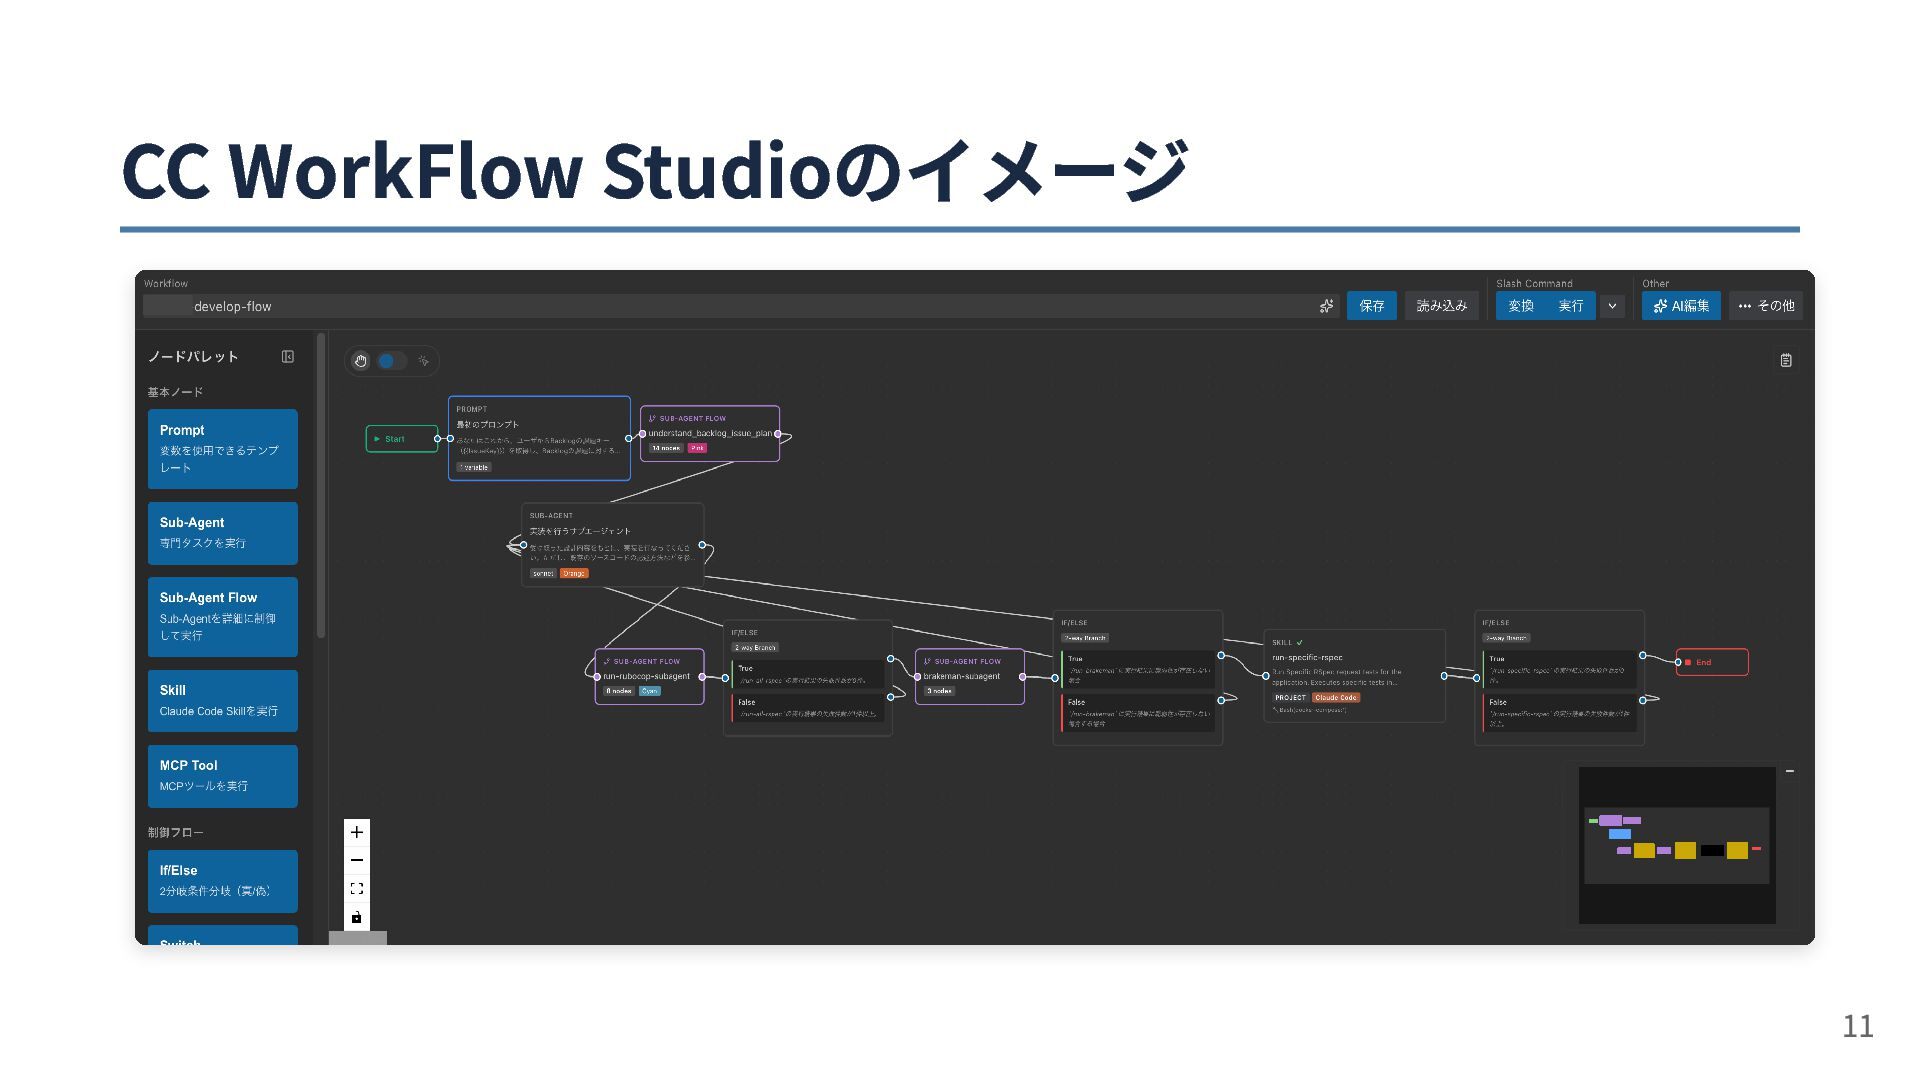Select the pointer selection mode icon
This screenshot has width=1920, height=1080.
point(423,361)
